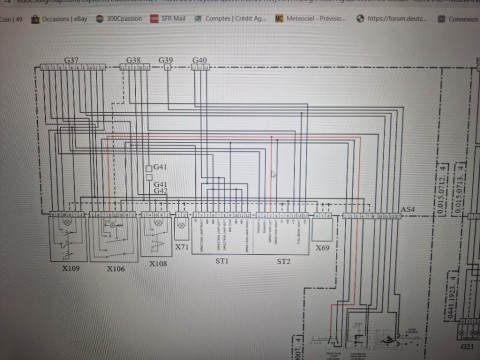Click the eBay bookmark shopping bag icon
The width and height of the screenshot is (480, 360).
click(35, 19)
